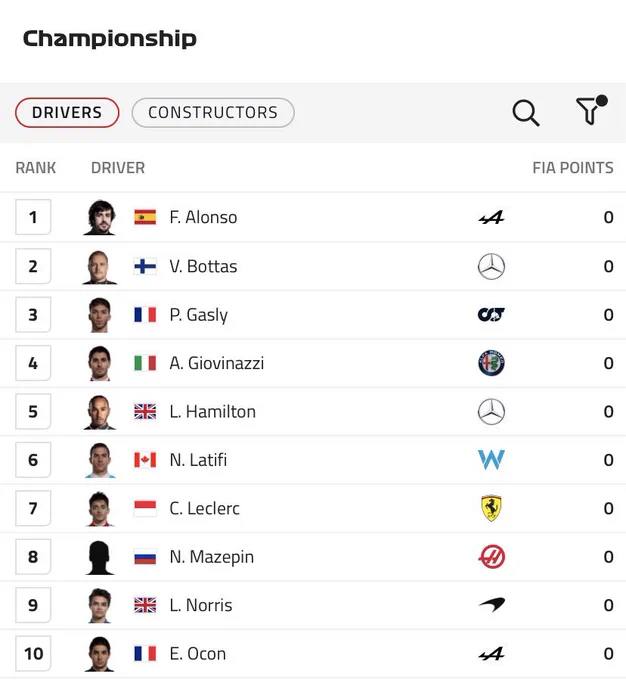The image size is (626, 680).
Task: Click the Spanish flag beside Alonso
Action: coord(145,217)
